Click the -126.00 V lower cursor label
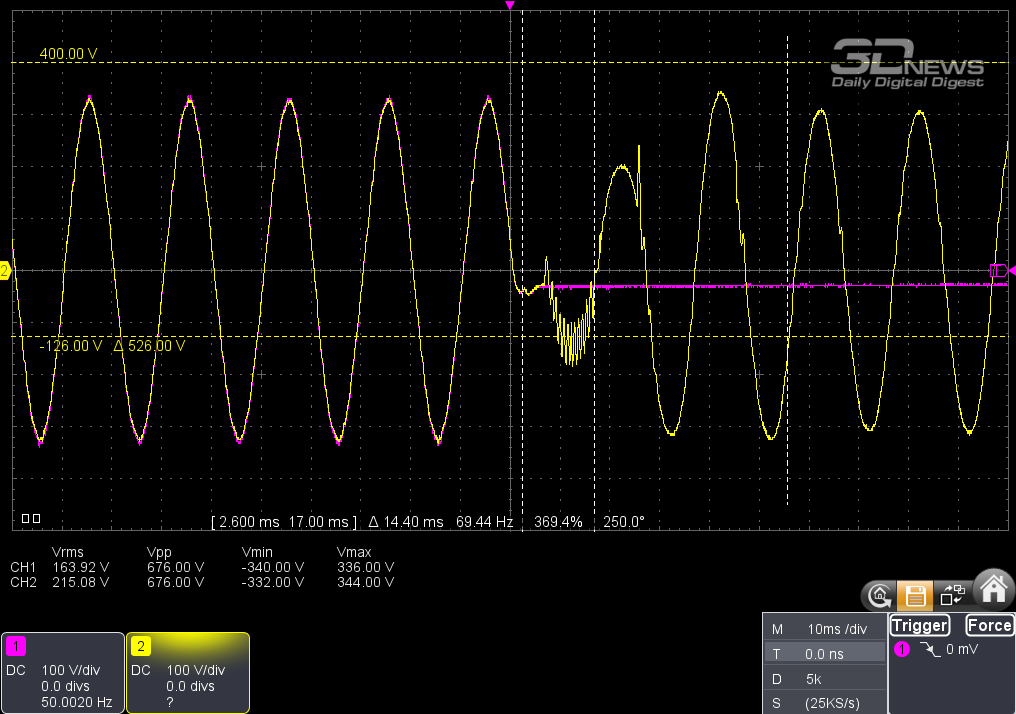 (71, 346)
